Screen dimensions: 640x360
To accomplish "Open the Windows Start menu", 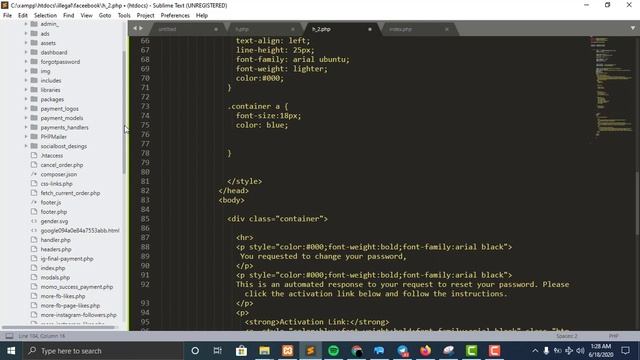I will [x=11, y=351].
